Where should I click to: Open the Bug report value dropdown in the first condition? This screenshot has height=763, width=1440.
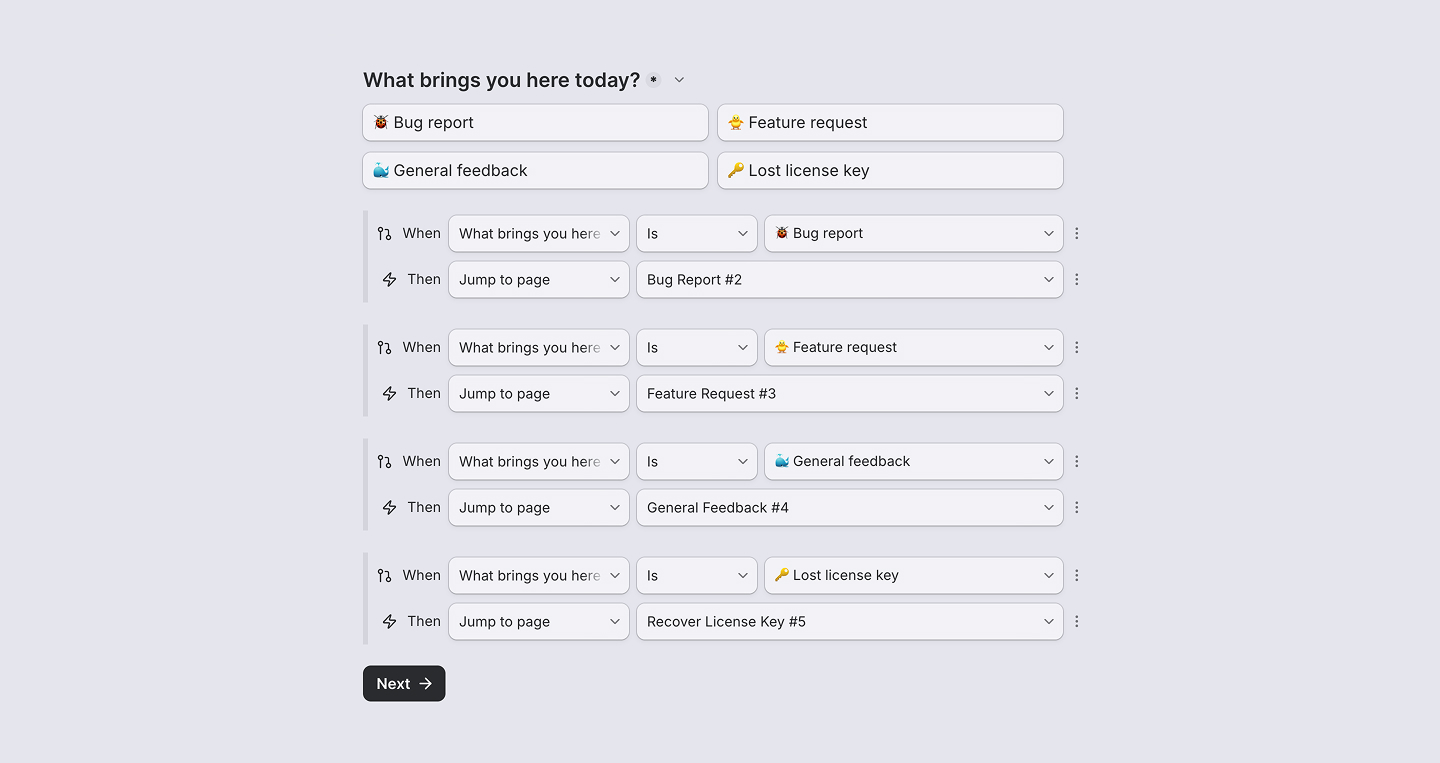913,233
